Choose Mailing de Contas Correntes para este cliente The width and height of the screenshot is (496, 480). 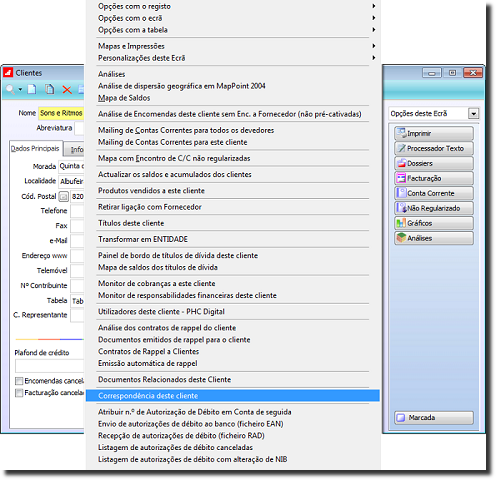coord(233,142)
